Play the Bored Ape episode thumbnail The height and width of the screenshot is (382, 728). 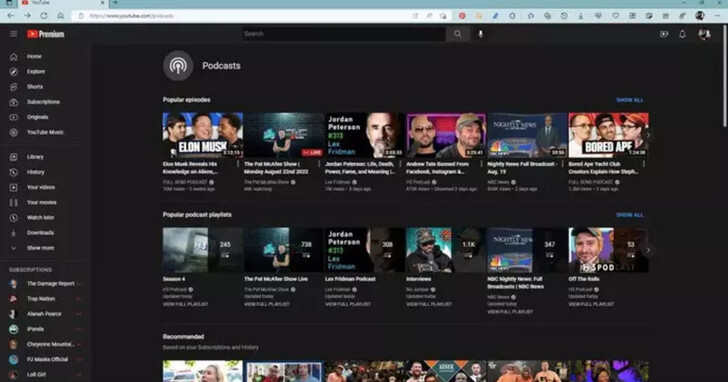click(608, 135)
